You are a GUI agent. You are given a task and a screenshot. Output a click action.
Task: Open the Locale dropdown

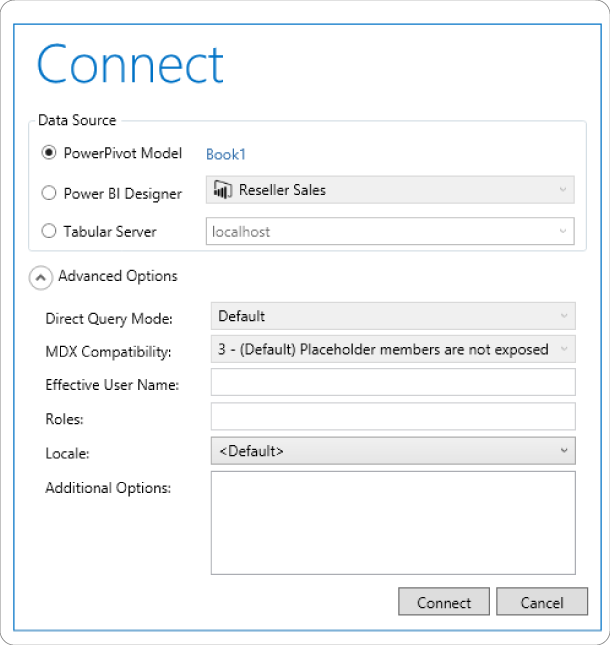tap(393, 451)
